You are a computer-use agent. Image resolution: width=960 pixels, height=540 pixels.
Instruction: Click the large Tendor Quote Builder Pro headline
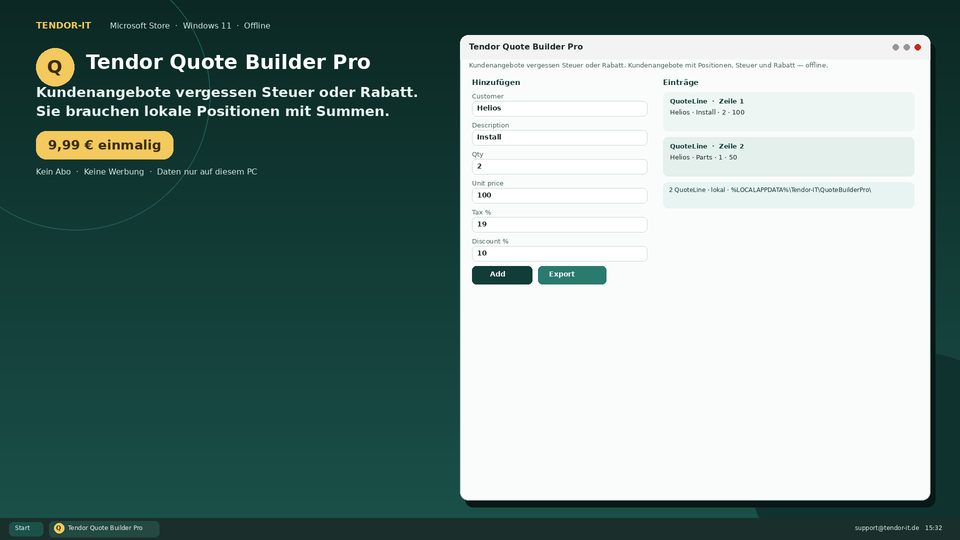[x=228, y=62]
